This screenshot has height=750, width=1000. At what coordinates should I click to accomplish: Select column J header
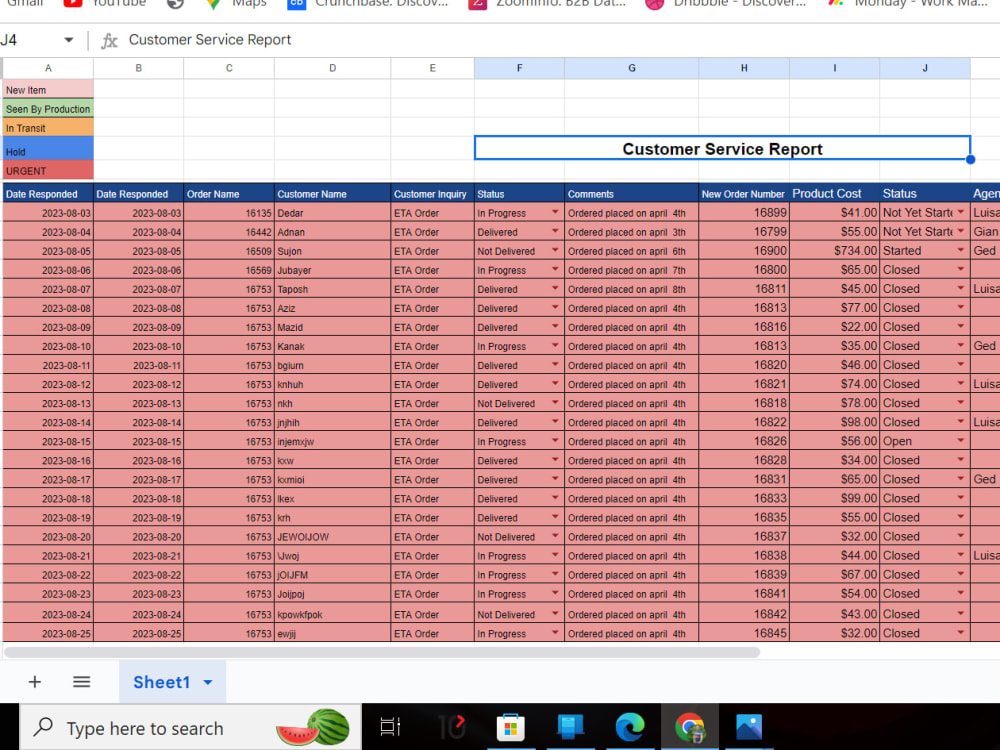[925, 68]
